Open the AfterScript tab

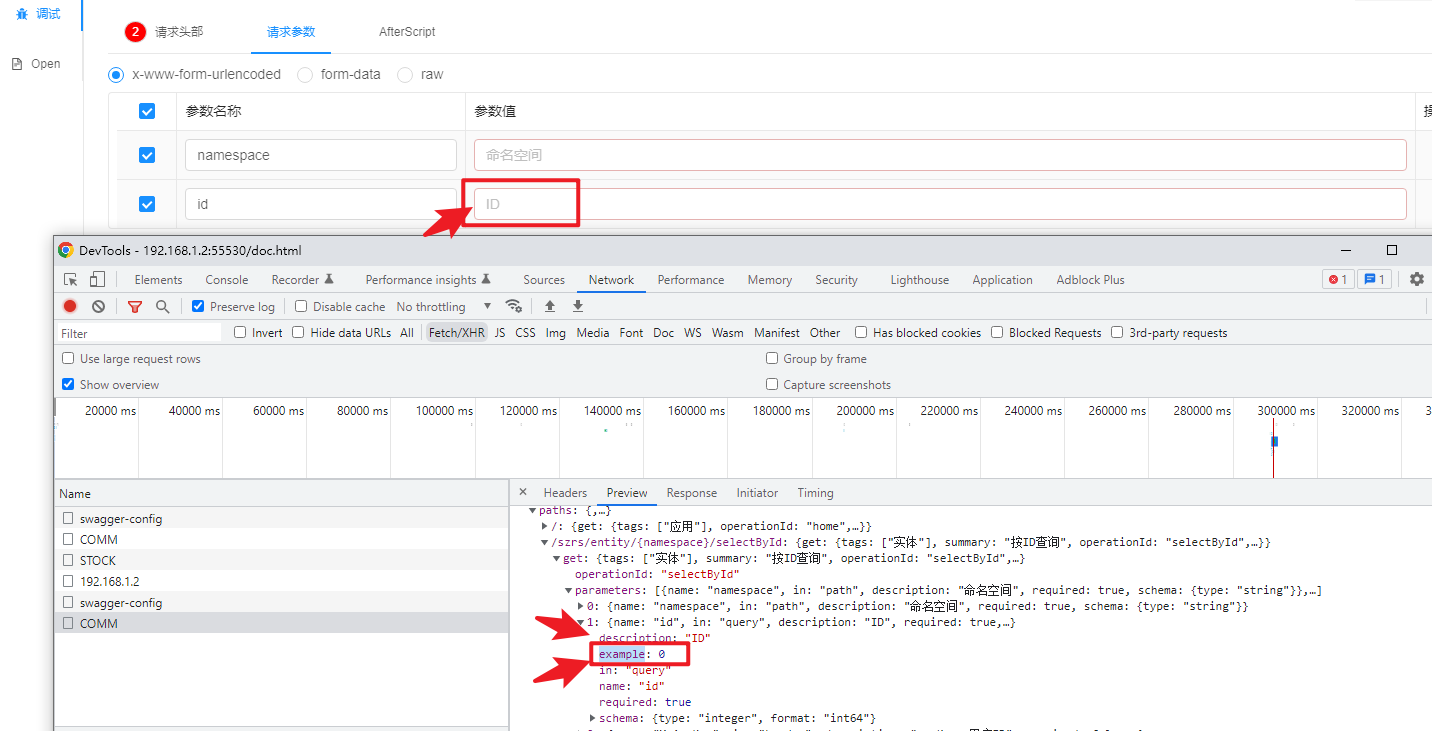coord(407,32)
